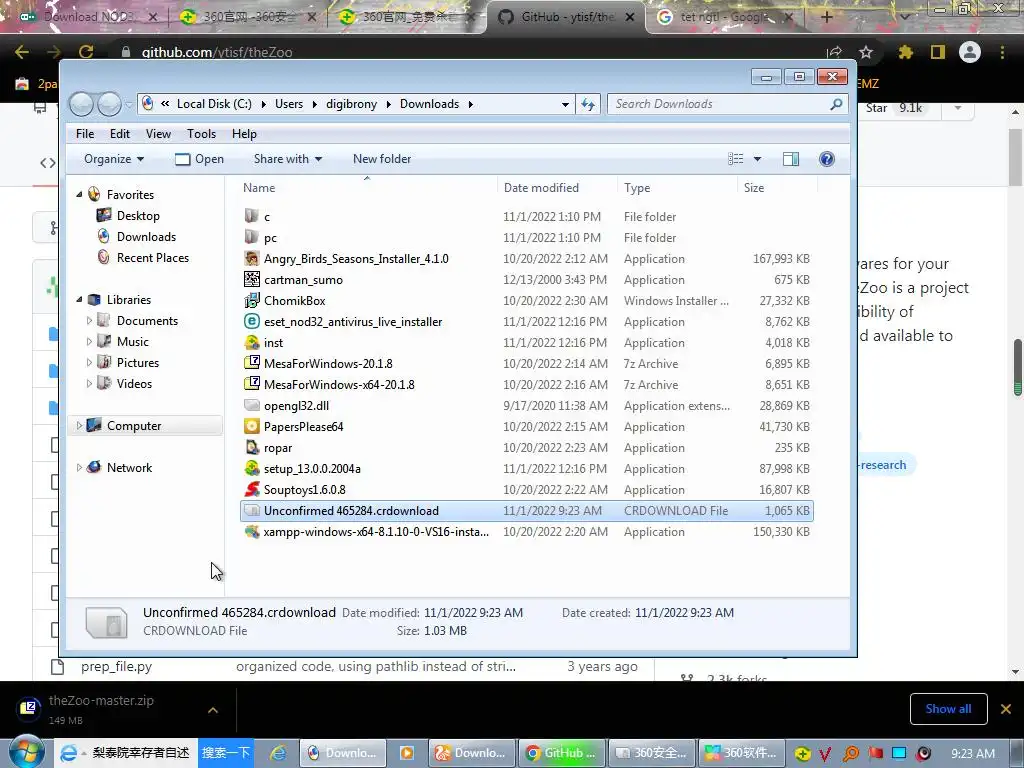Open the Organize dropdown
1024x768 pixels.
click(x=114, y=159)
